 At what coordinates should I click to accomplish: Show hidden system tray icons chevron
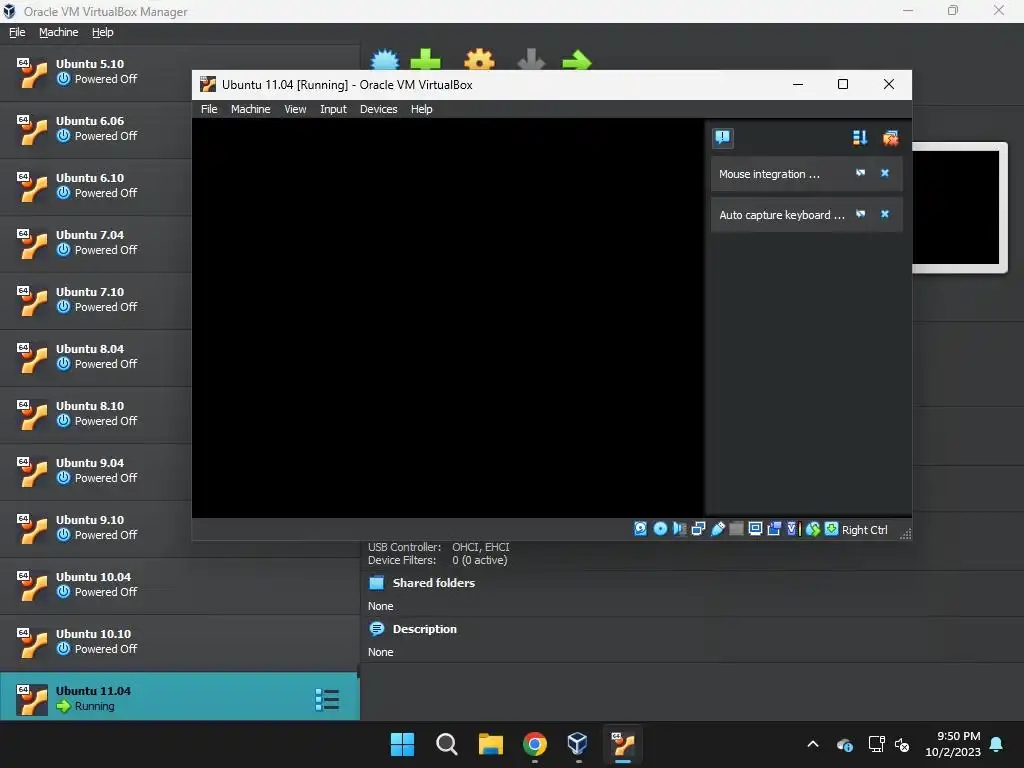click(813, 744)
